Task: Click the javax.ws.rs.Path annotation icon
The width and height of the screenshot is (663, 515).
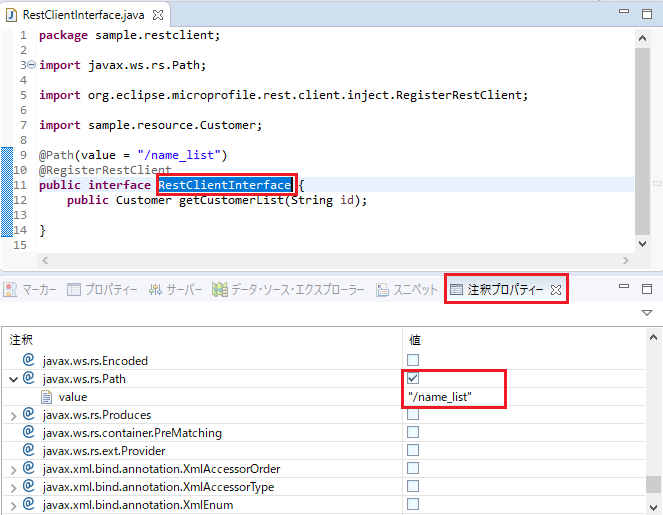Action: [28, 378]
